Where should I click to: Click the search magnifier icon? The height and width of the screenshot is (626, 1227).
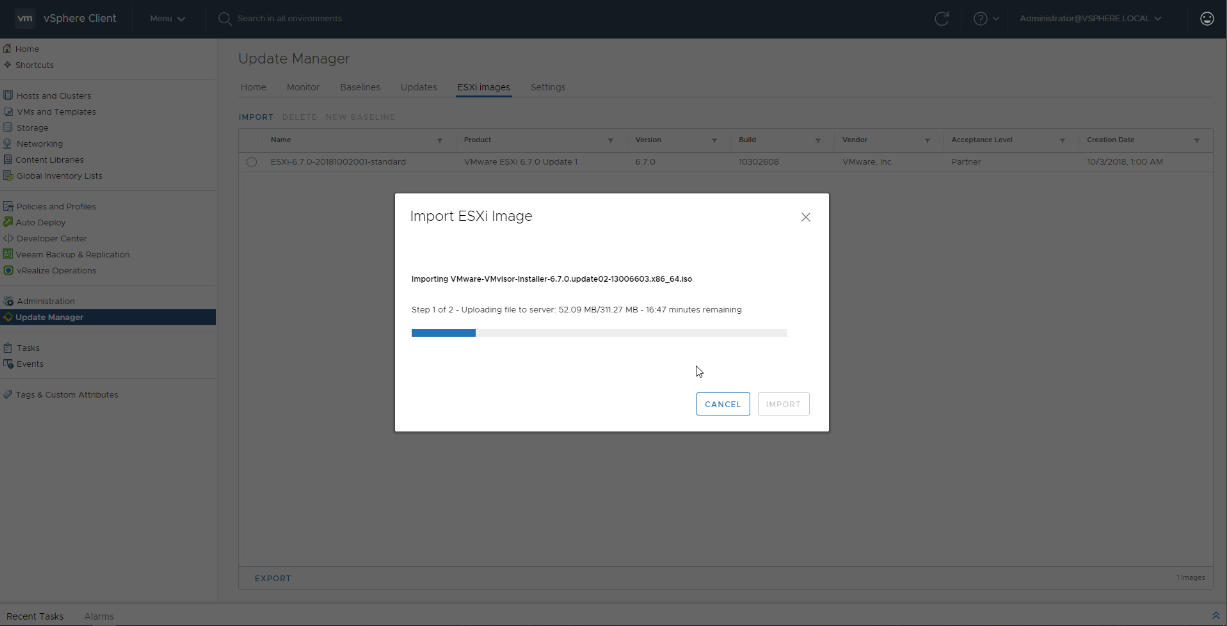[225, 18]
